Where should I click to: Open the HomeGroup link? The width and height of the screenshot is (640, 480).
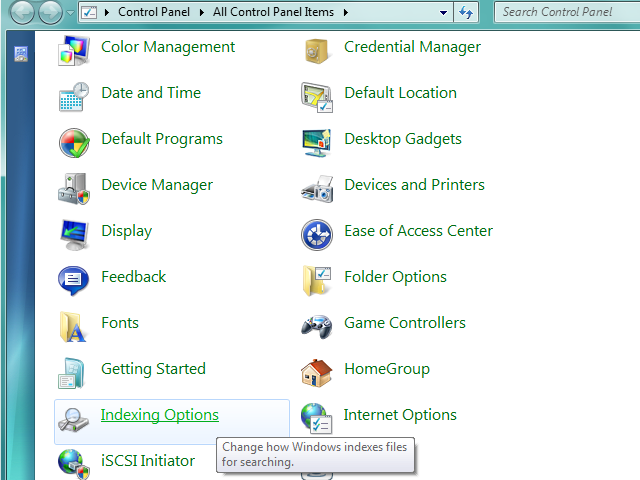(x=387, y=369)
